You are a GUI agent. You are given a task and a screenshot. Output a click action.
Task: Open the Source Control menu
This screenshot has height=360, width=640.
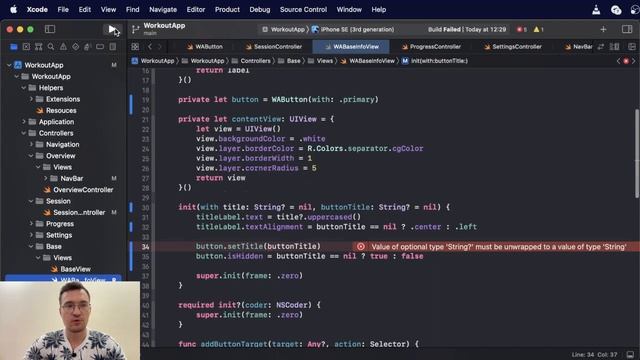(303, 9)
